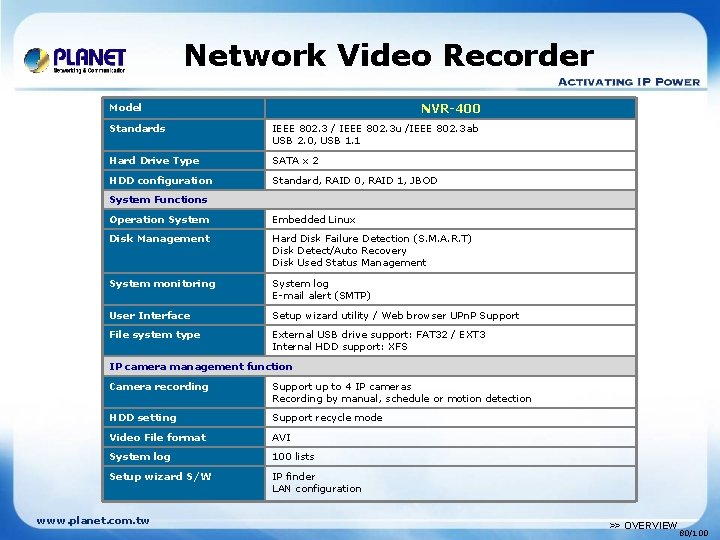Screen dimensions: 720x540
Task: Click Hard Disk Failure Detection (S.M.A.R.T) line
Action: pyautogui.click(x=371, y=238)
